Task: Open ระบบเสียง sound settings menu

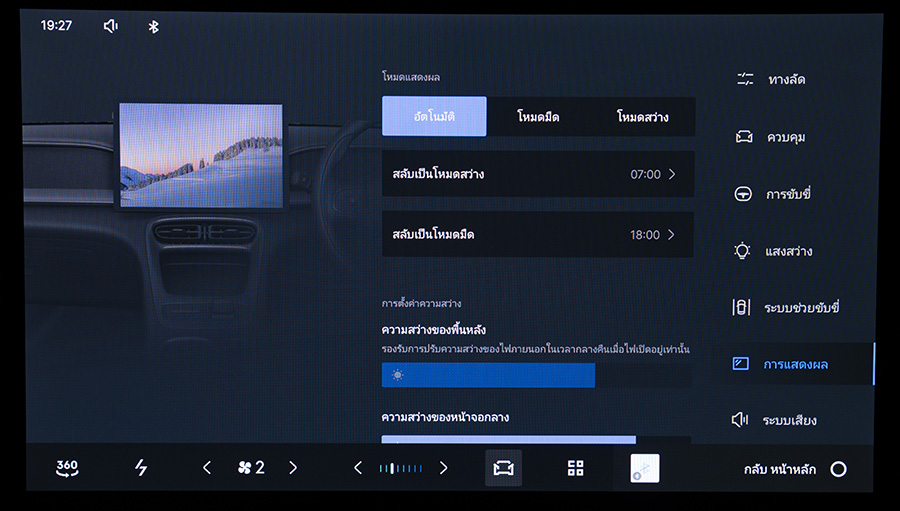Action: [788, 420]
